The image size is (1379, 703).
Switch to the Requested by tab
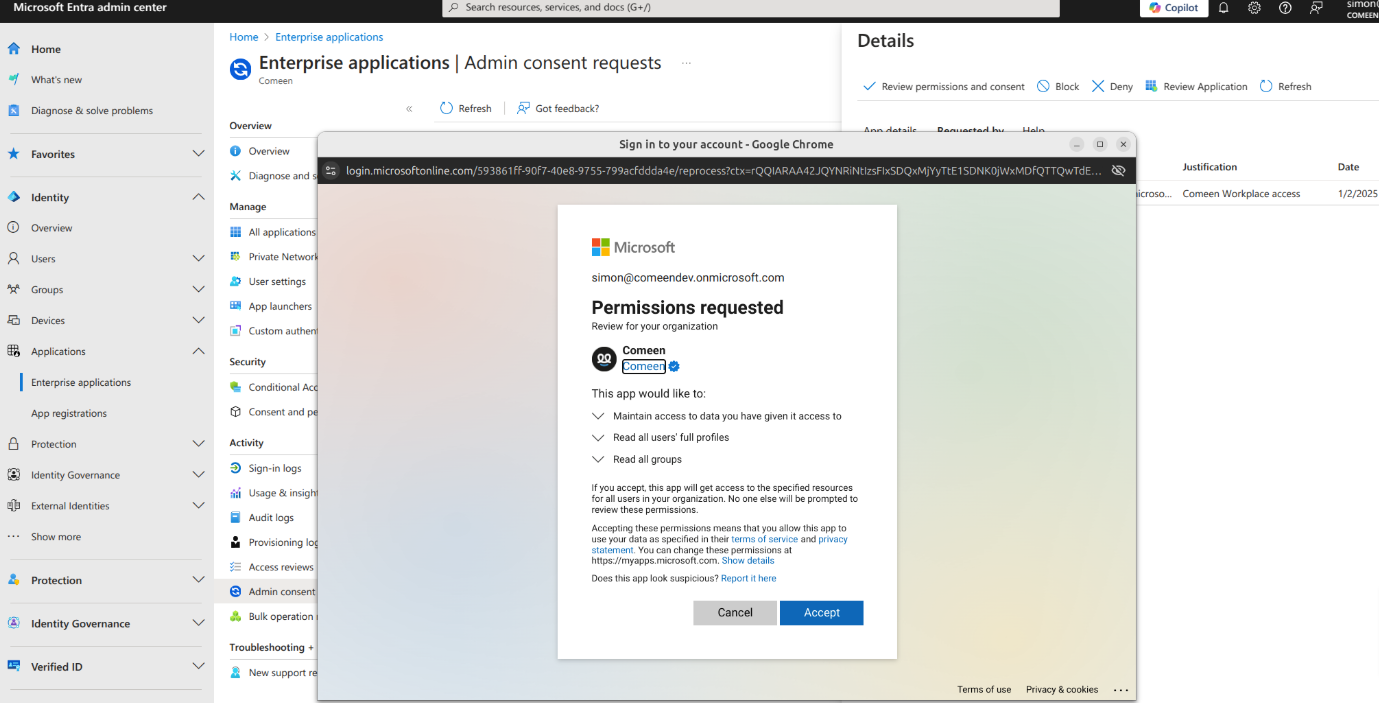coord(970,131)
